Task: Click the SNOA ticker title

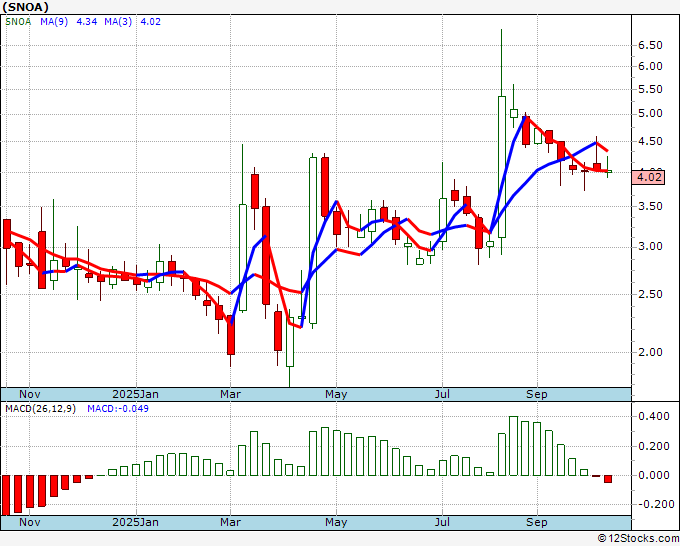Action: (x=26, y=7)
